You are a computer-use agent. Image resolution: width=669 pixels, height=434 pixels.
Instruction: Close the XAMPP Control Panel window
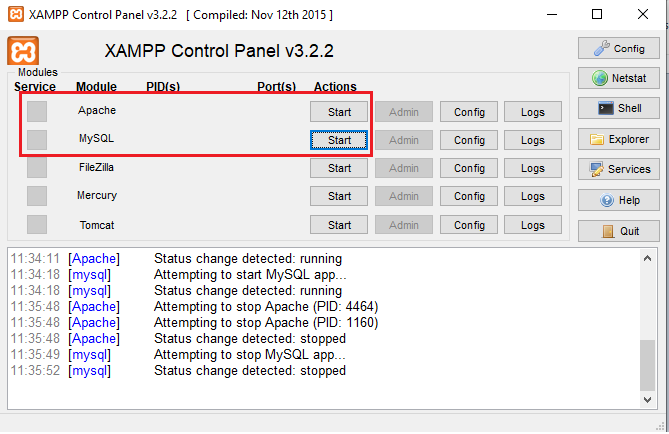(x=643, y=14)
